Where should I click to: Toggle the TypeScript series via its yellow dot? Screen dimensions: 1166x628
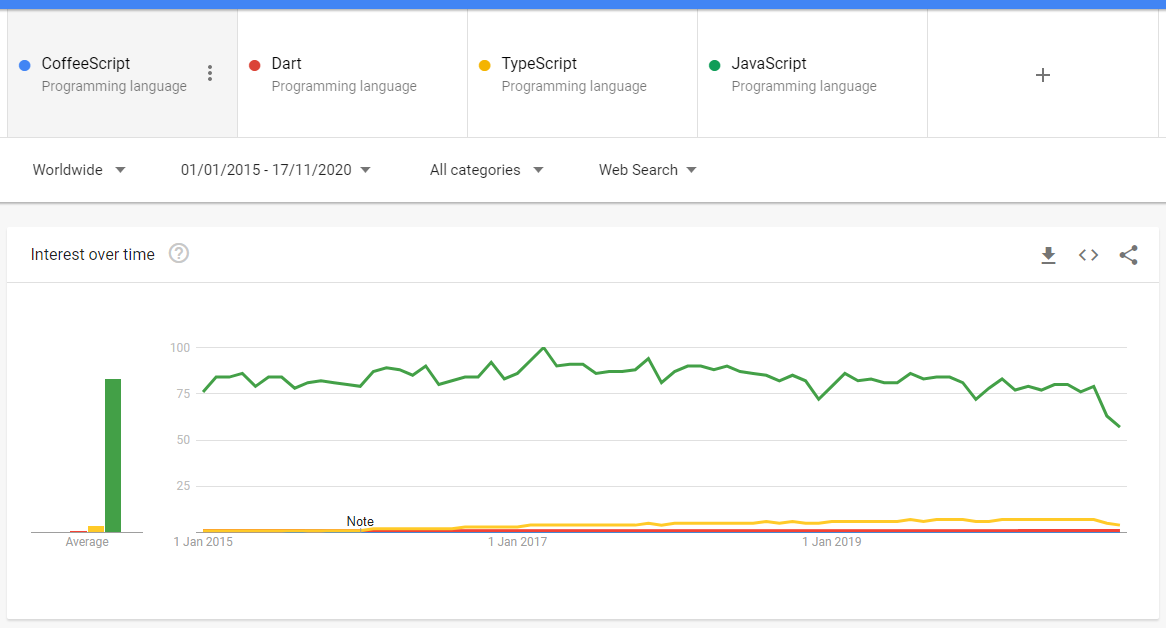click(484, 64)
